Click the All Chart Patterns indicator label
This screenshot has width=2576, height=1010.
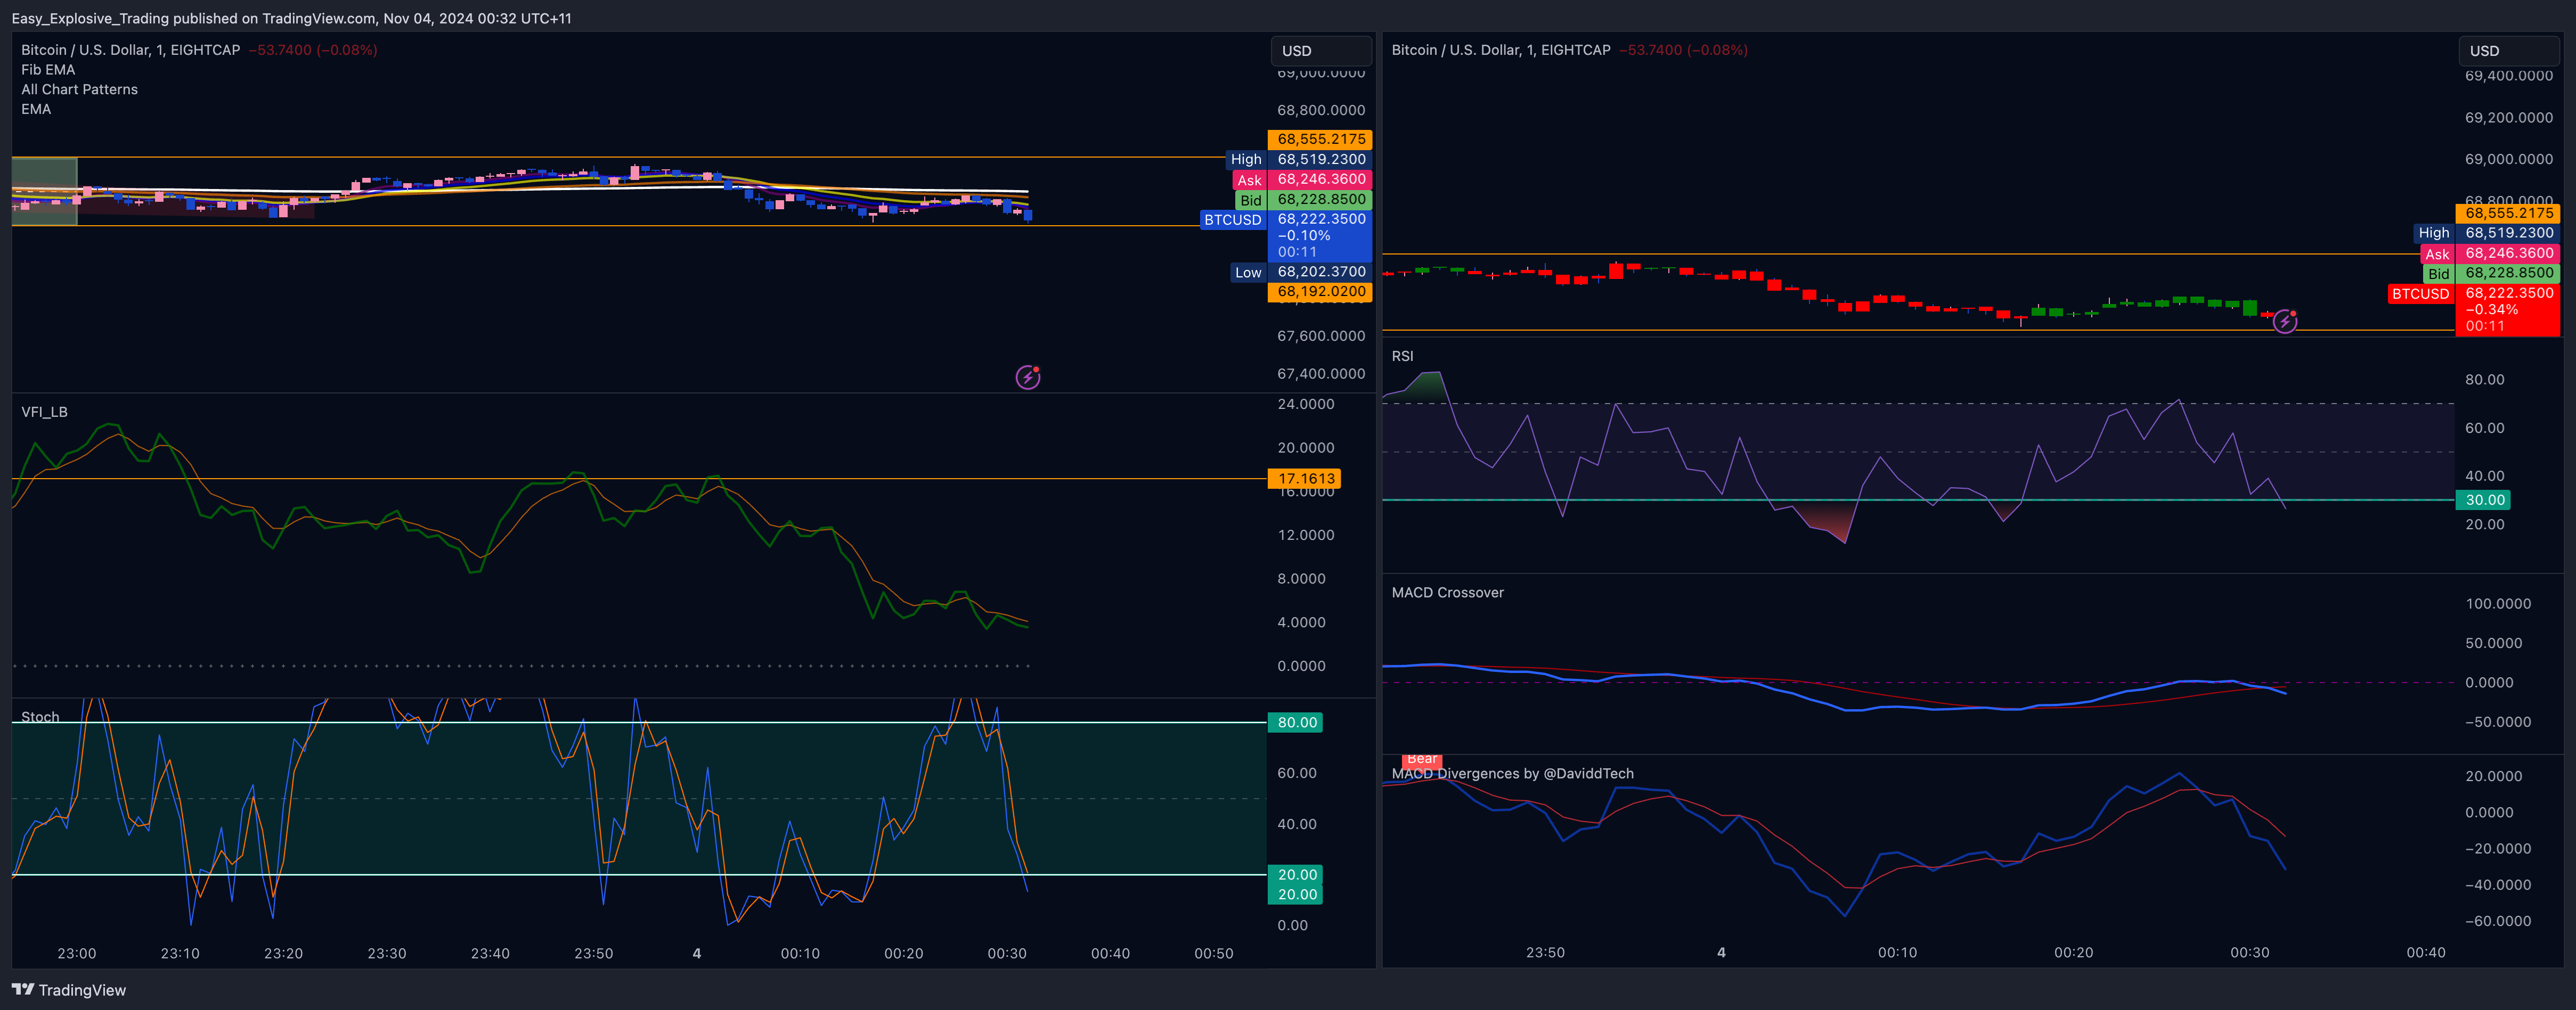click(x=80, y=89)
